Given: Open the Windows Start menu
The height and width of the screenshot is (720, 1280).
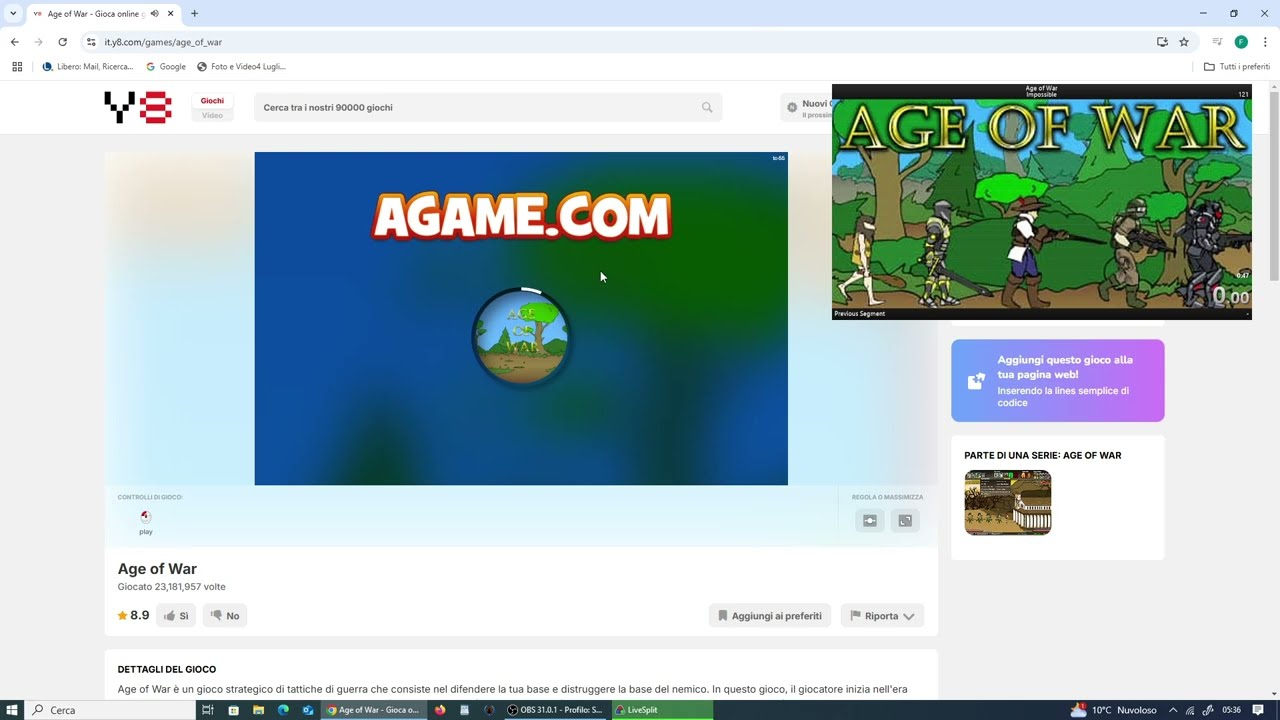Looking at the screenshot, I should click(12, 710).
